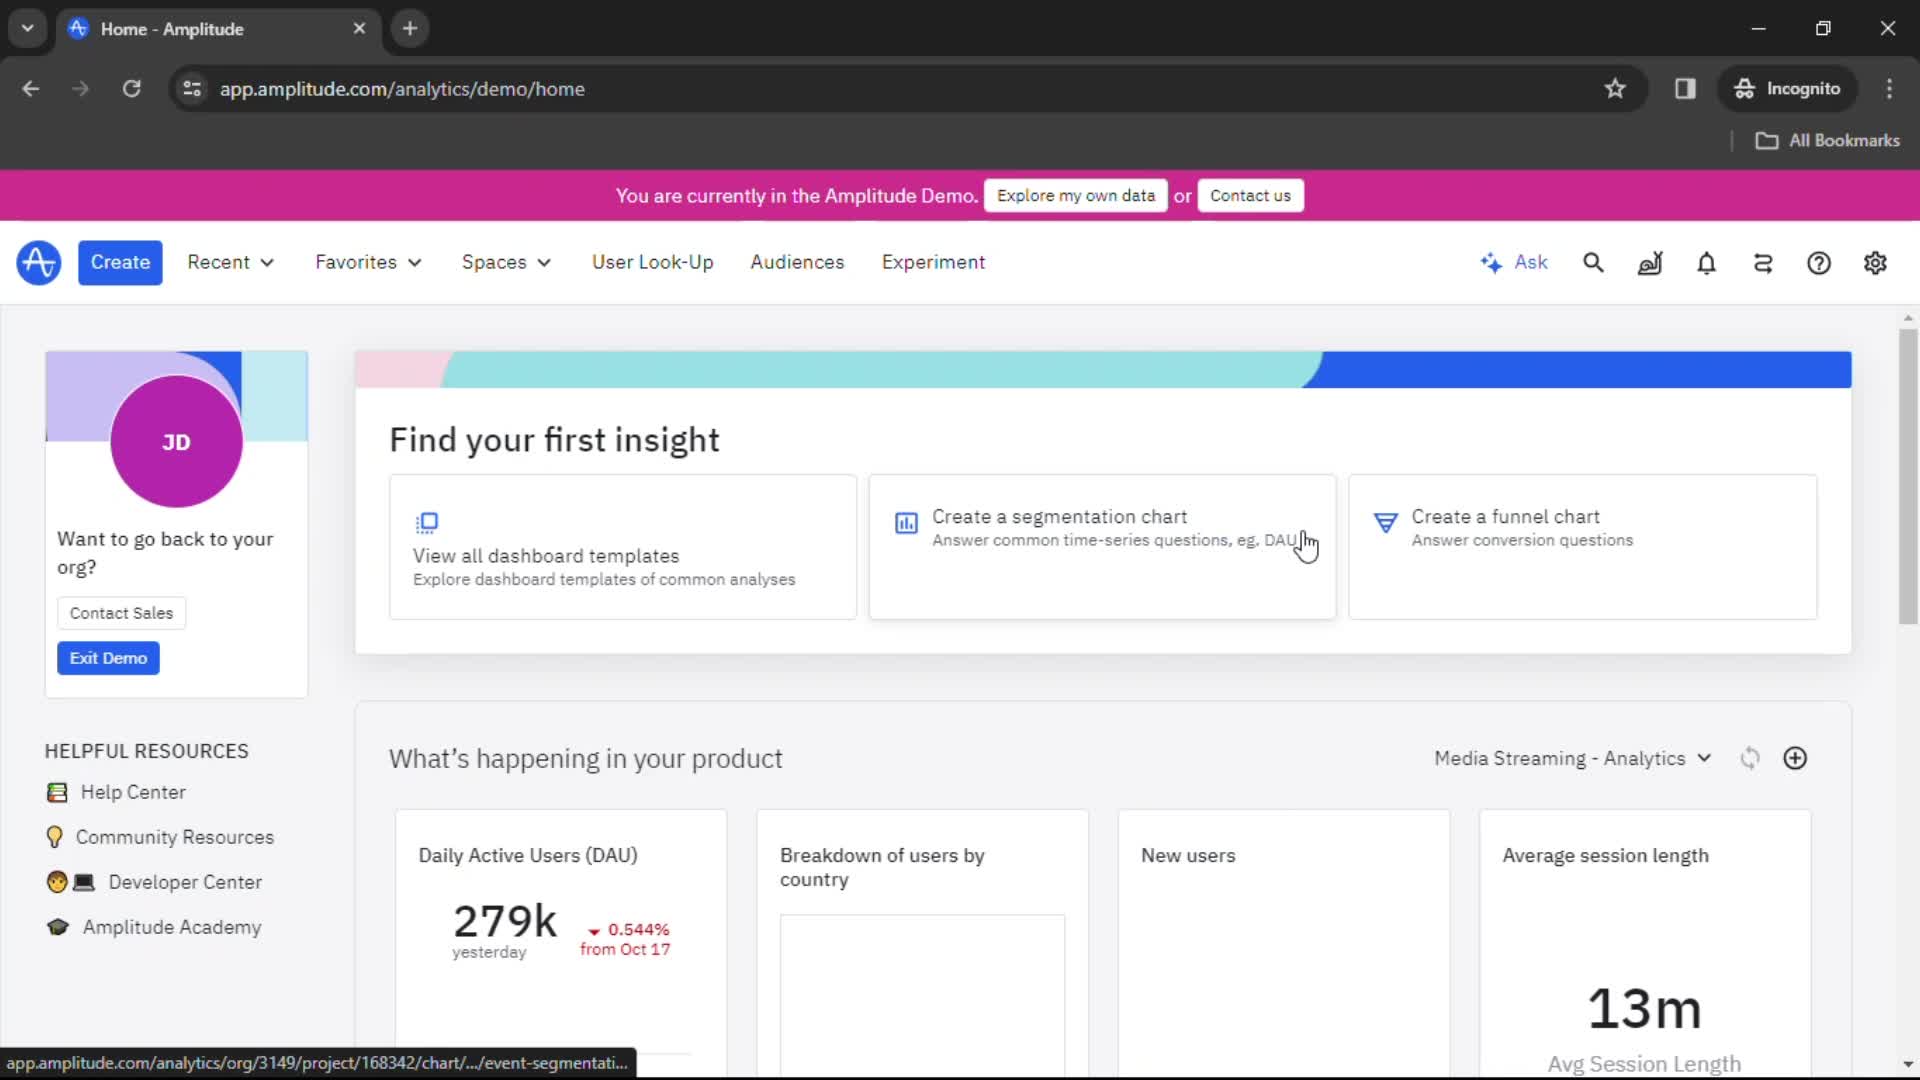
Task: Click Explore my own data button
Action: (1076, 195)
